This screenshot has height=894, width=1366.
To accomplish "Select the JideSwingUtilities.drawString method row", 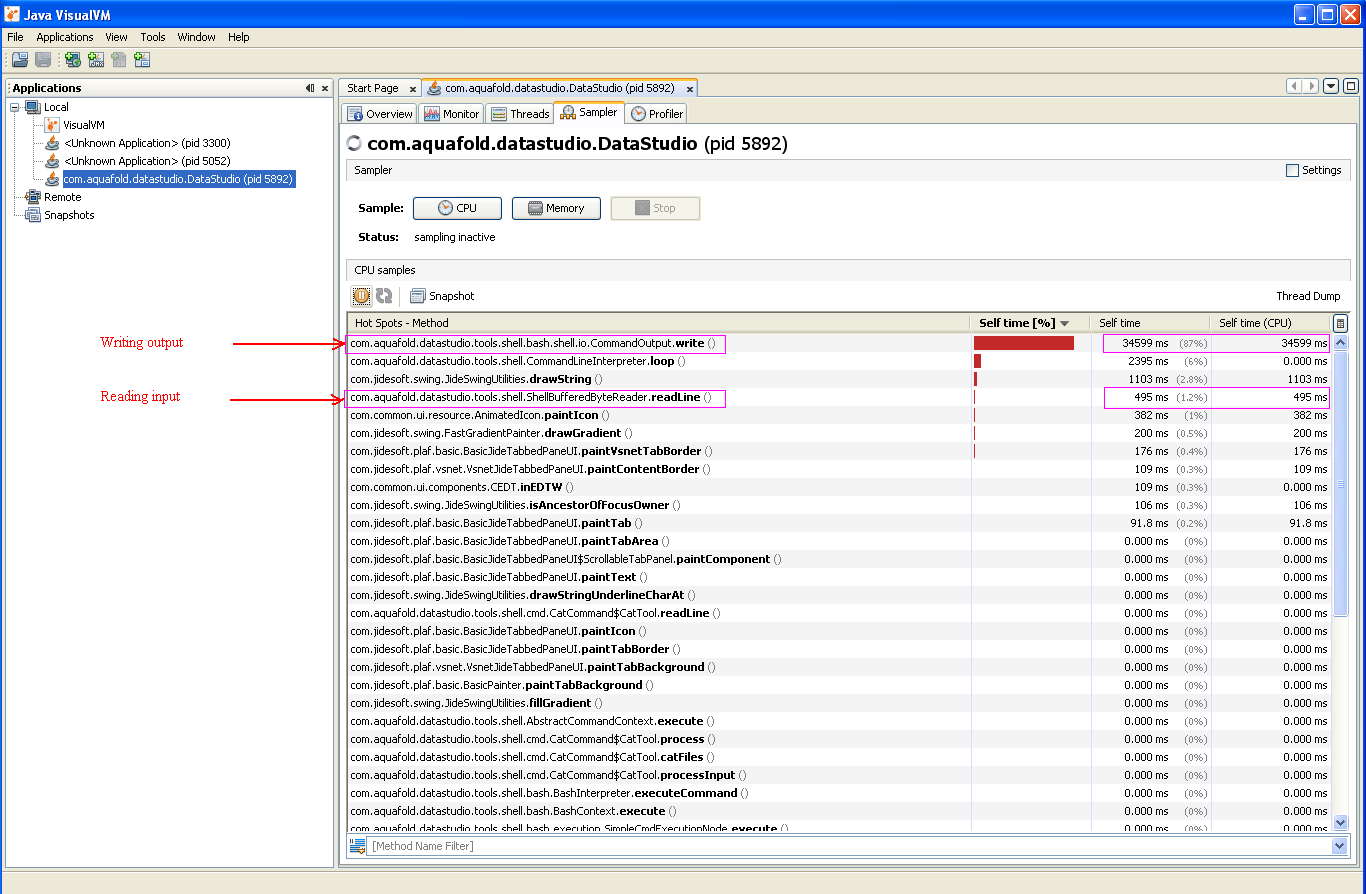I will click(839, 379).
